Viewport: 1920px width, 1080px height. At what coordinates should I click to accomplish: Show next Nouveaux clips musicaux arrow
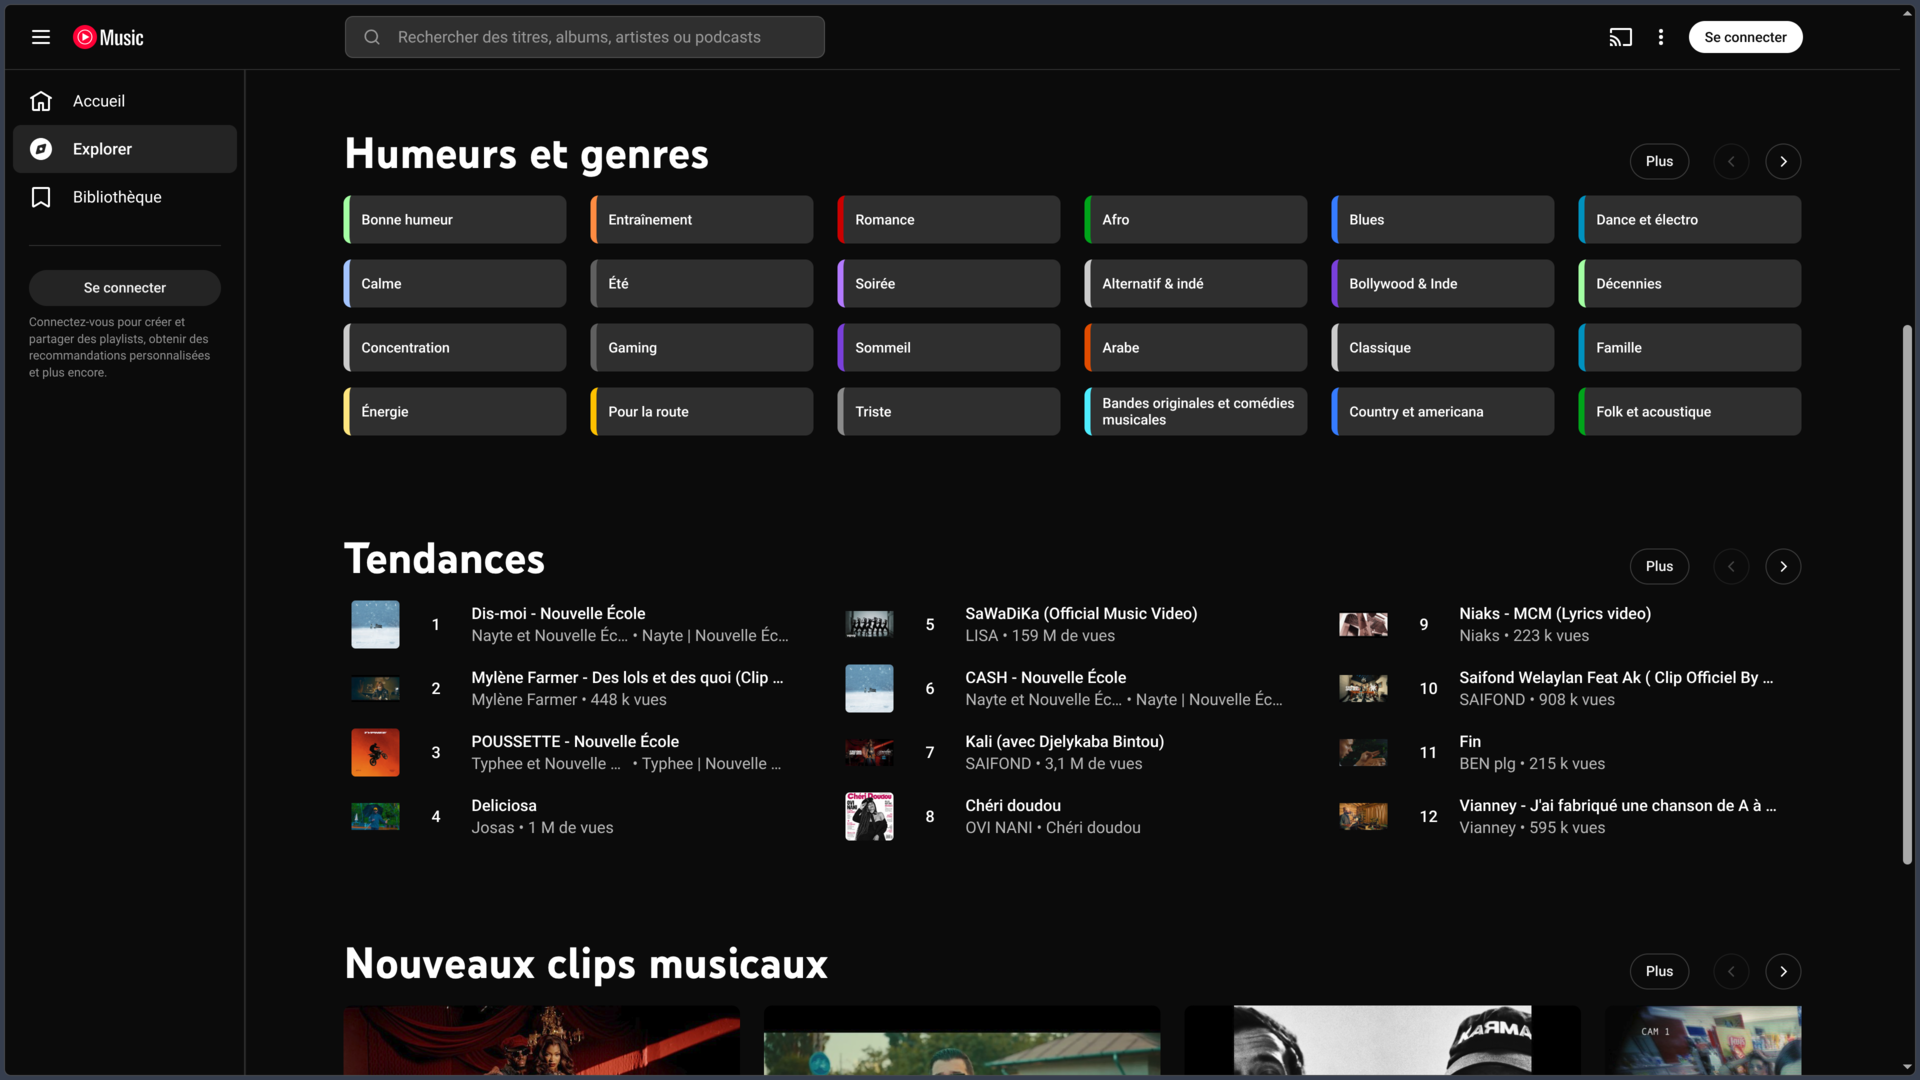pyautogui.click(x=1783, y=972)
